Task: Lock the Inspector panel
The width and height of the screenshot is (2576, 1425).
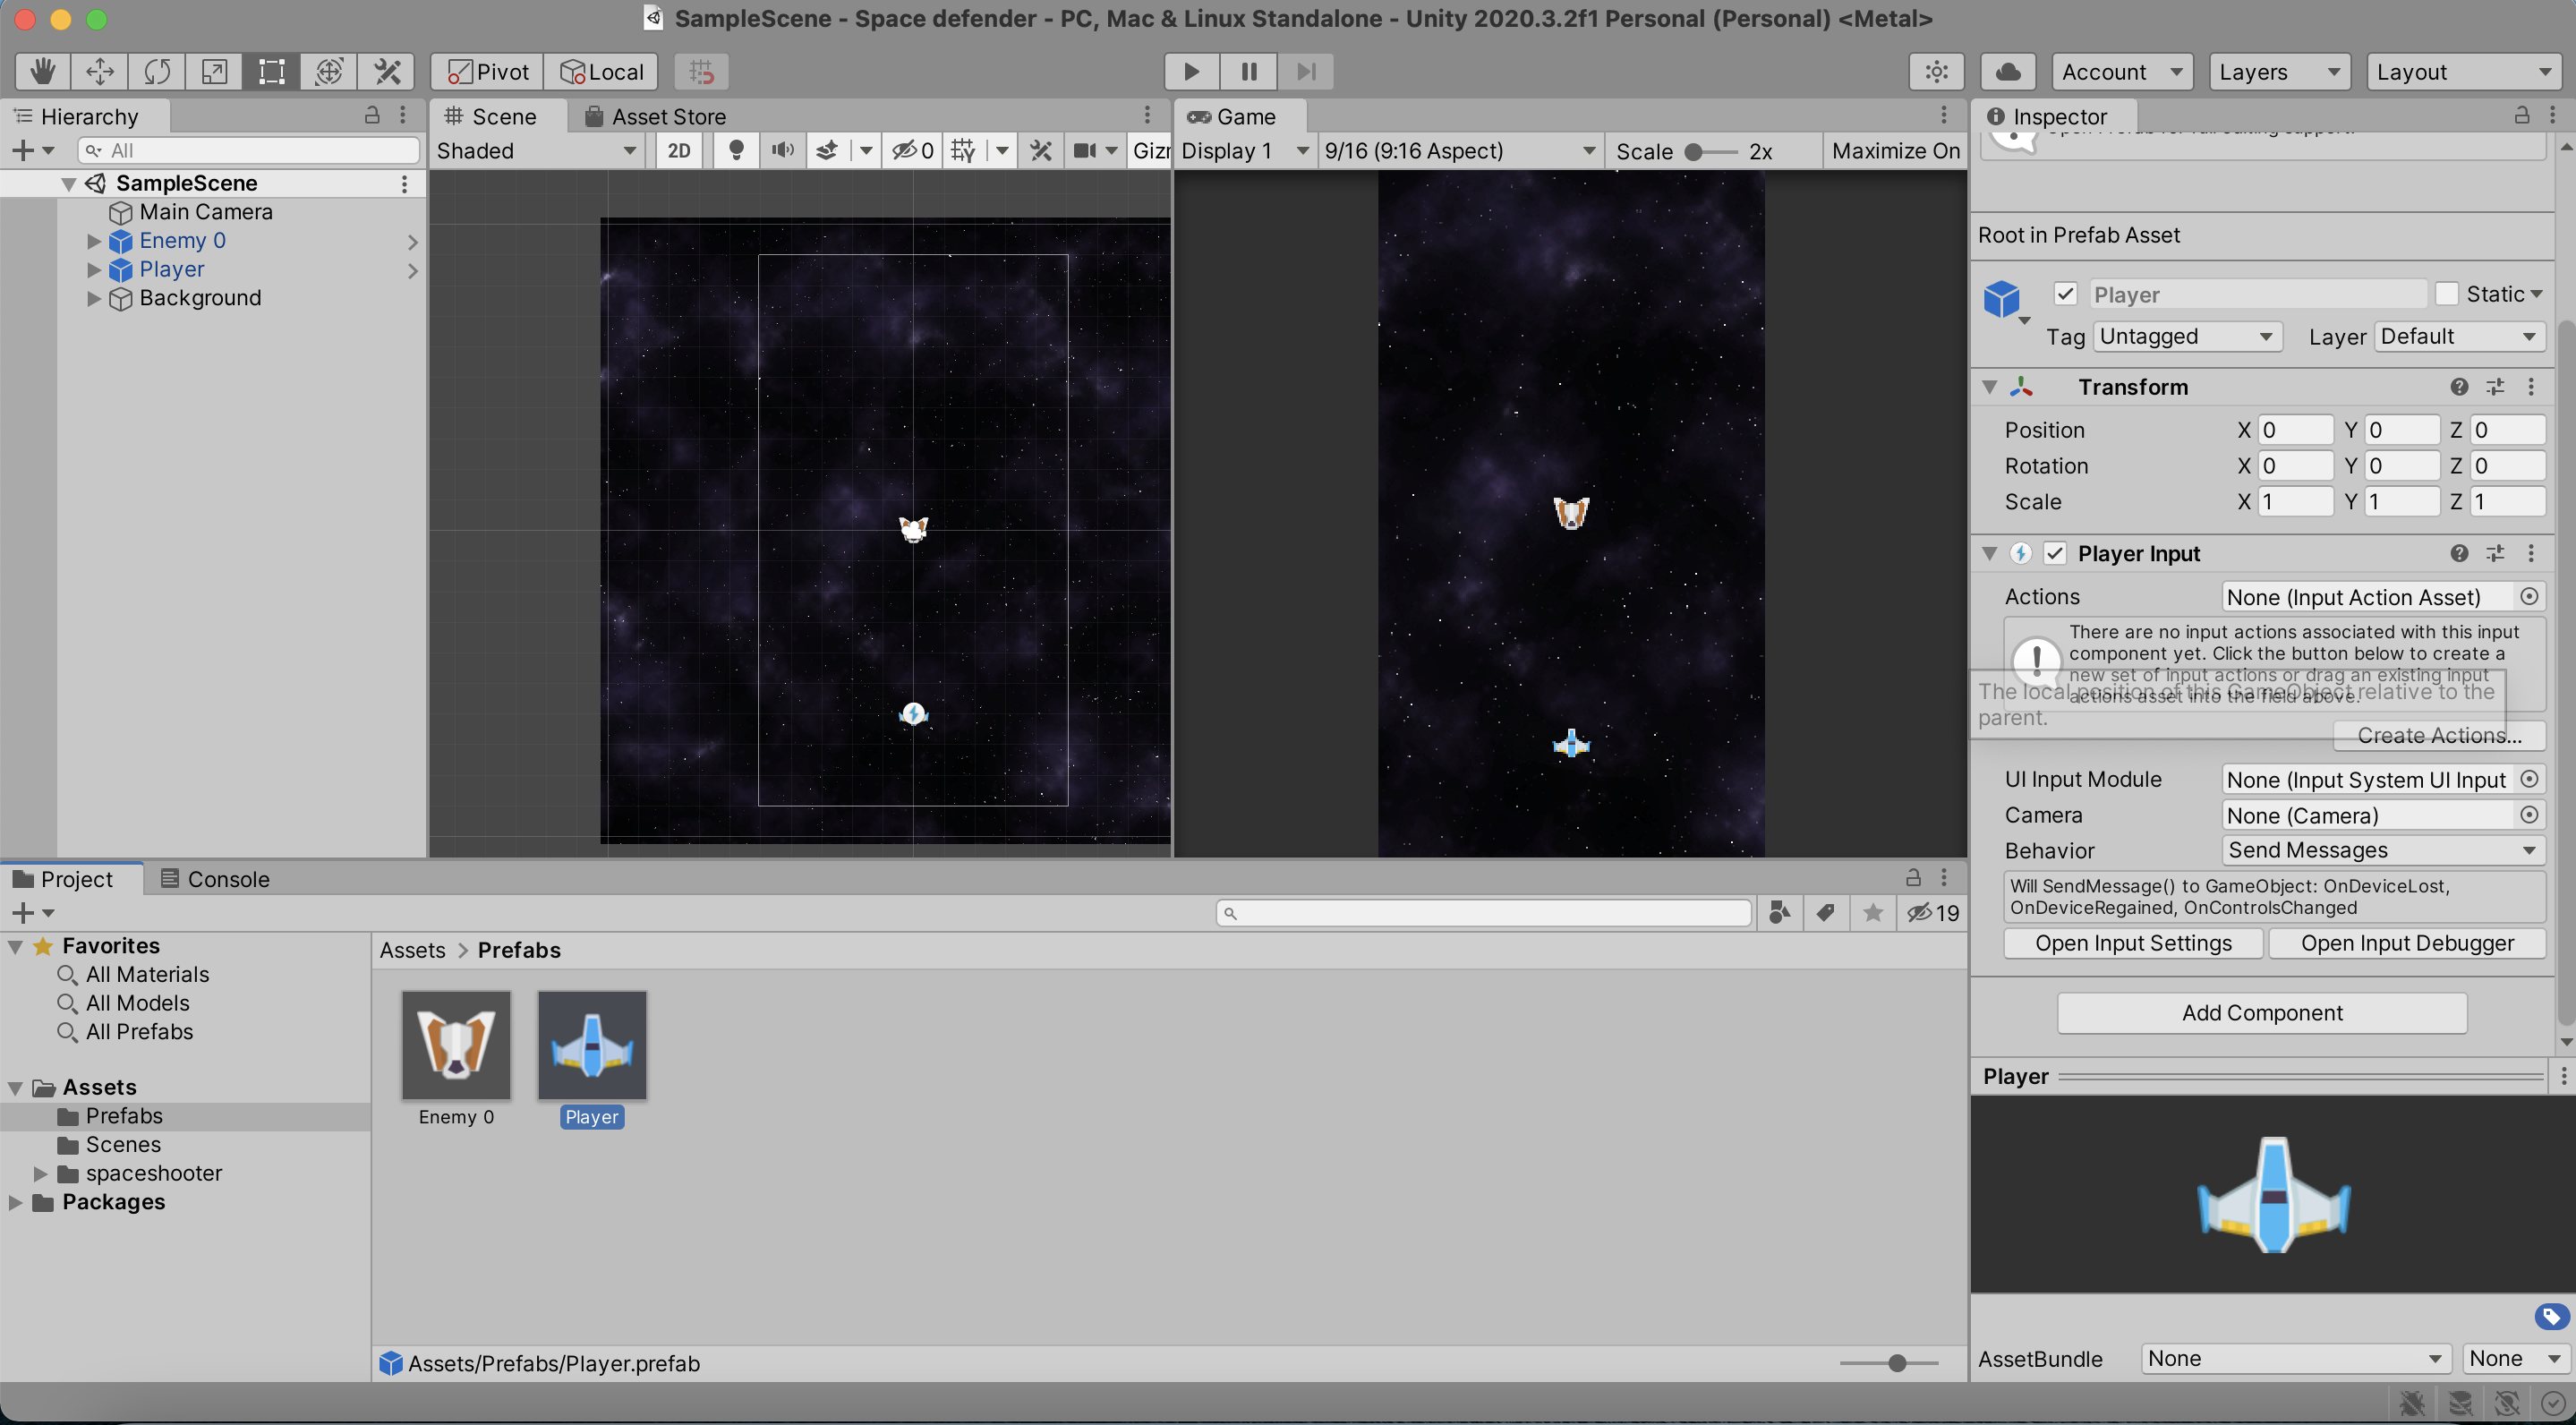Action: [x=2522, y=115]
